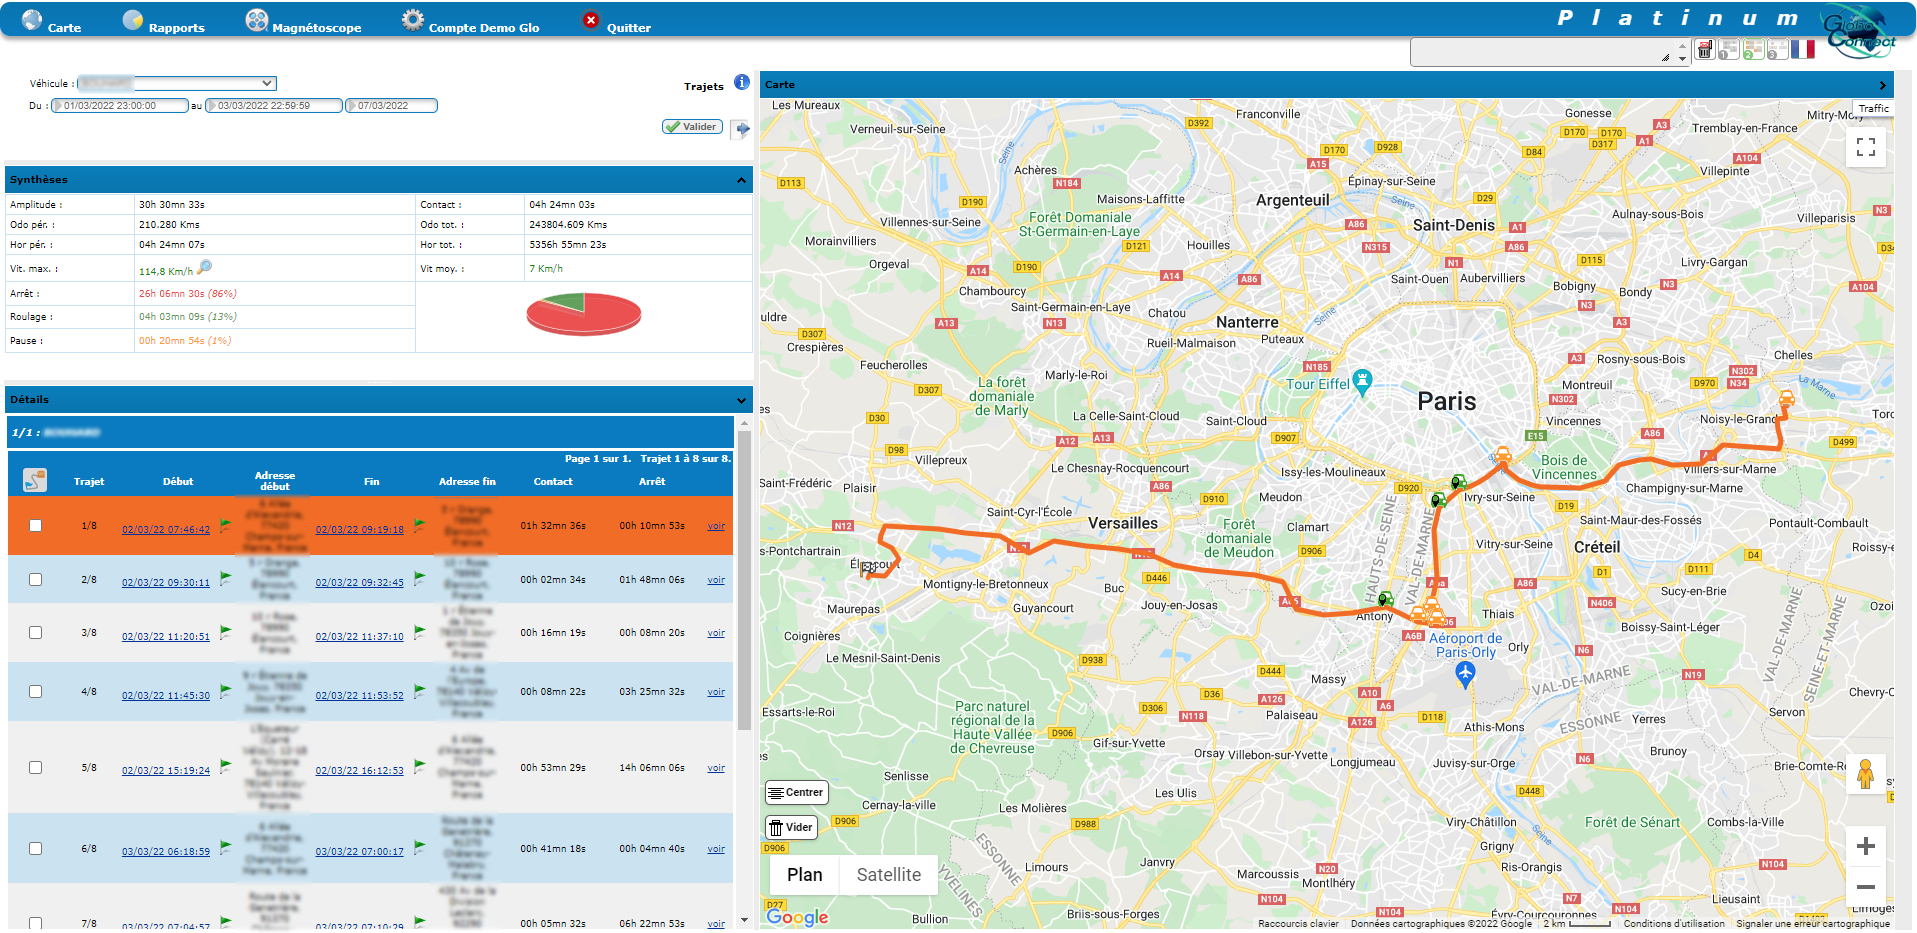Screen dimensions: 1917x933
Task: Click the Raccourcis clavier link
Action: point(1298,924)
